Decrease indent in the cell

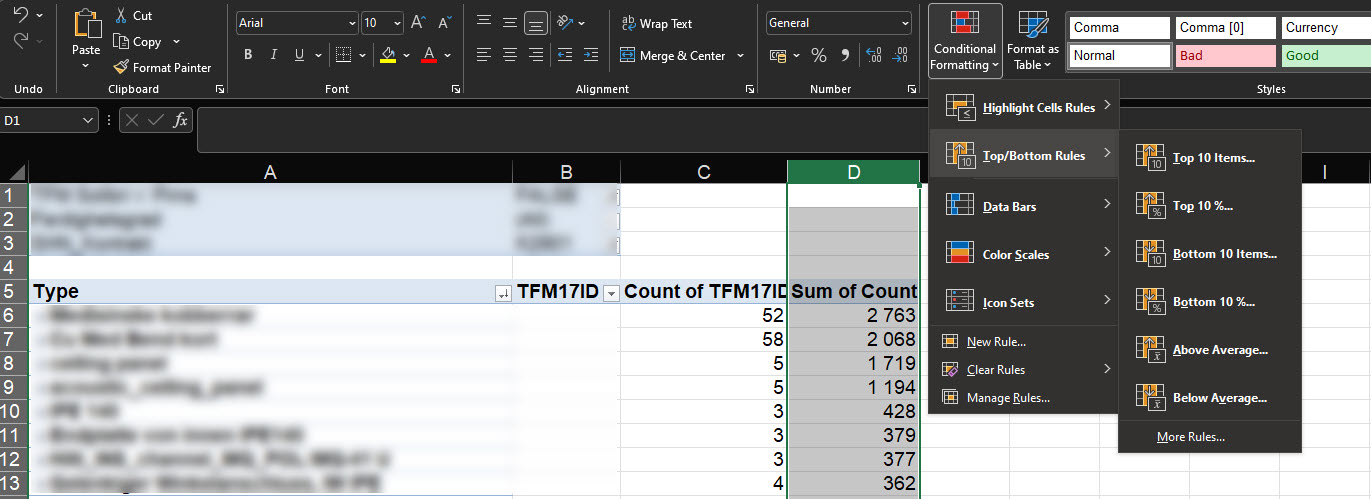(566, 55)
